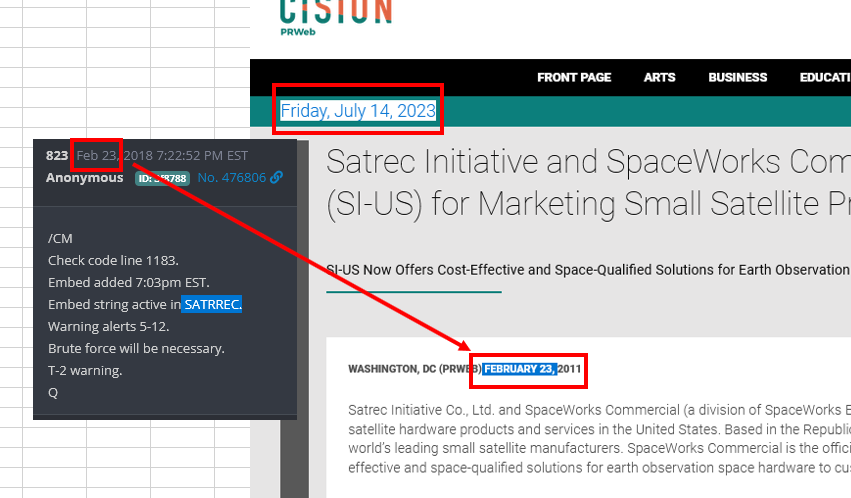Click the line T-2 warning
Image resolution: width=851 pixels, height=498 pixels.
click(x=85, y=371)
